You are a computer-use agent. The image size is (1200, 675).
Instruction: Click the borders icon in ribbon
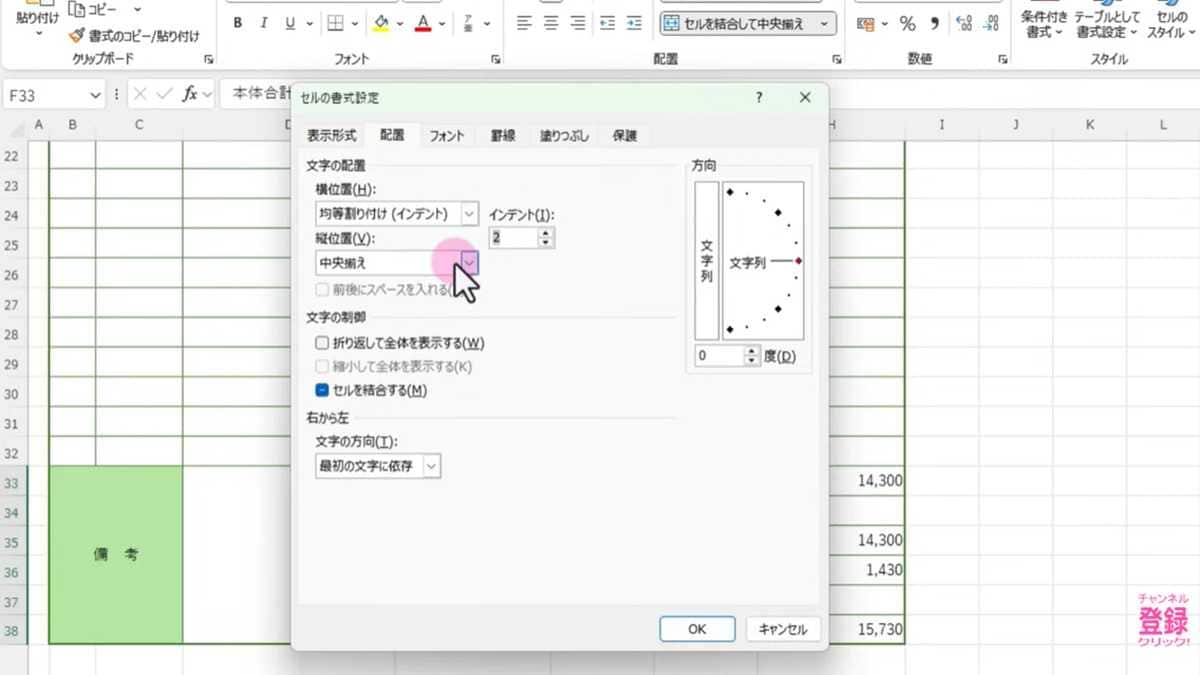[337, 23]
